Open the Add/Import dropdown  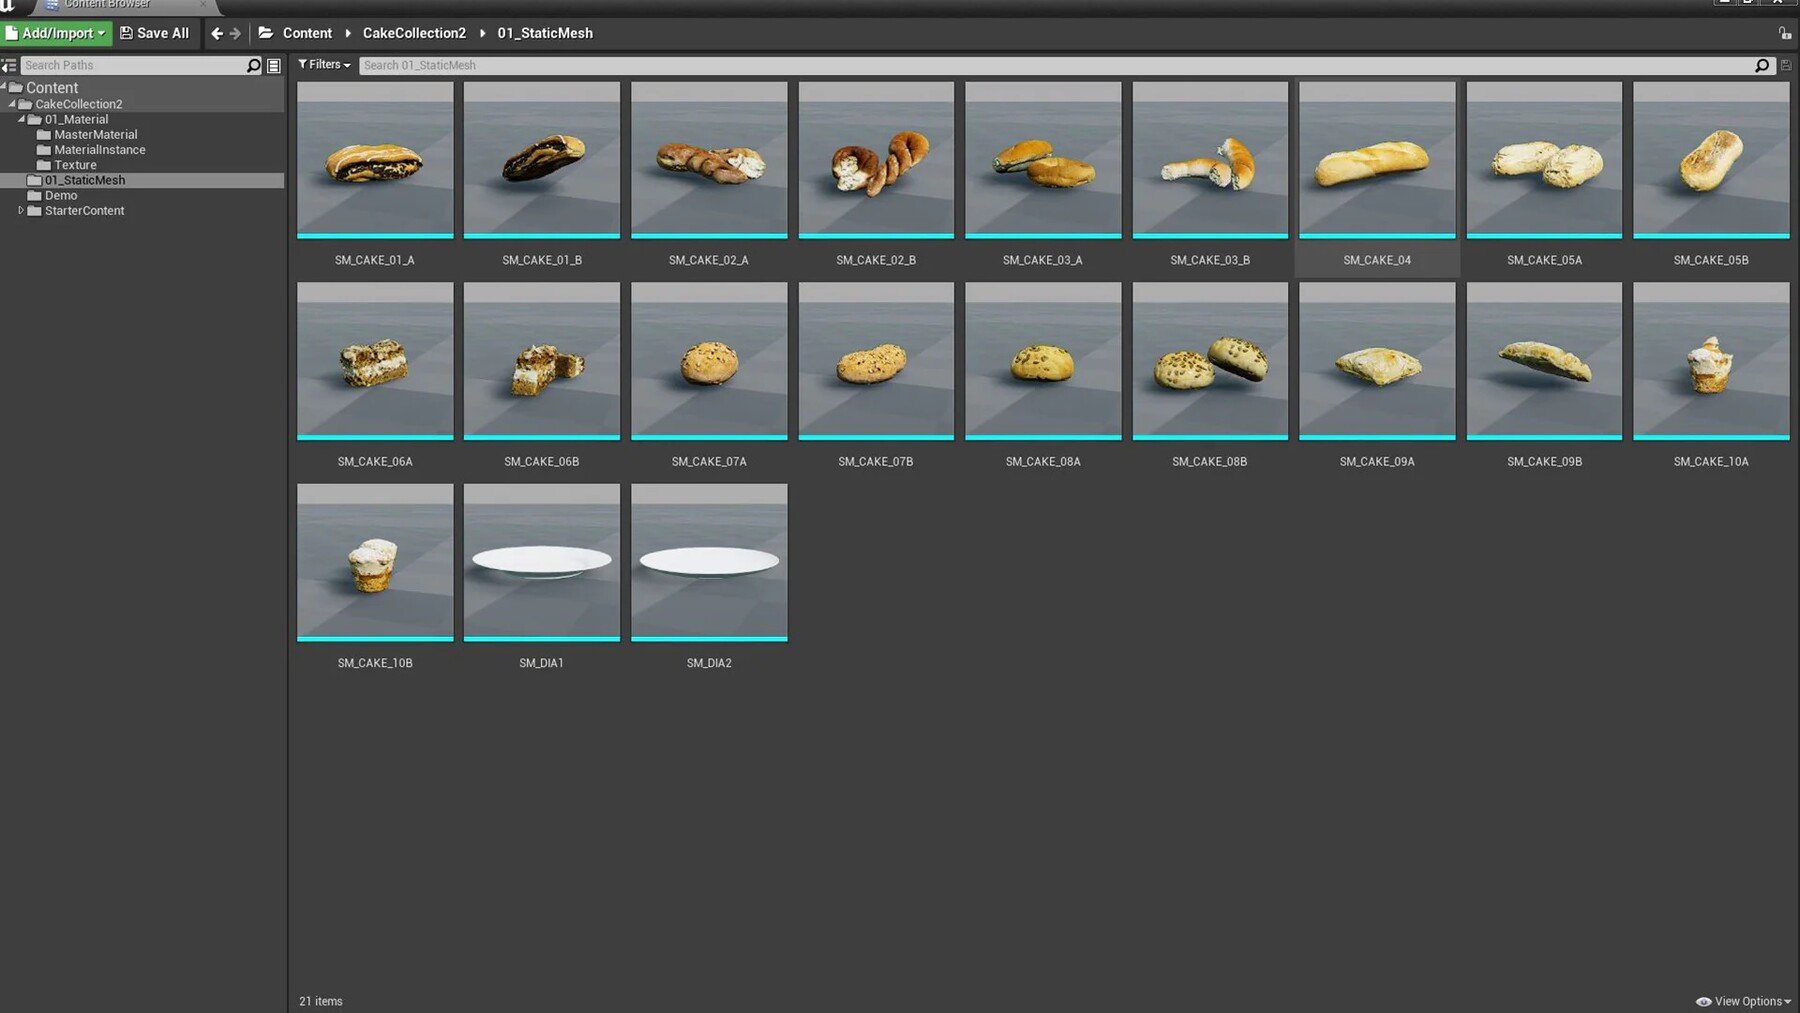click(x=56, y=33)
